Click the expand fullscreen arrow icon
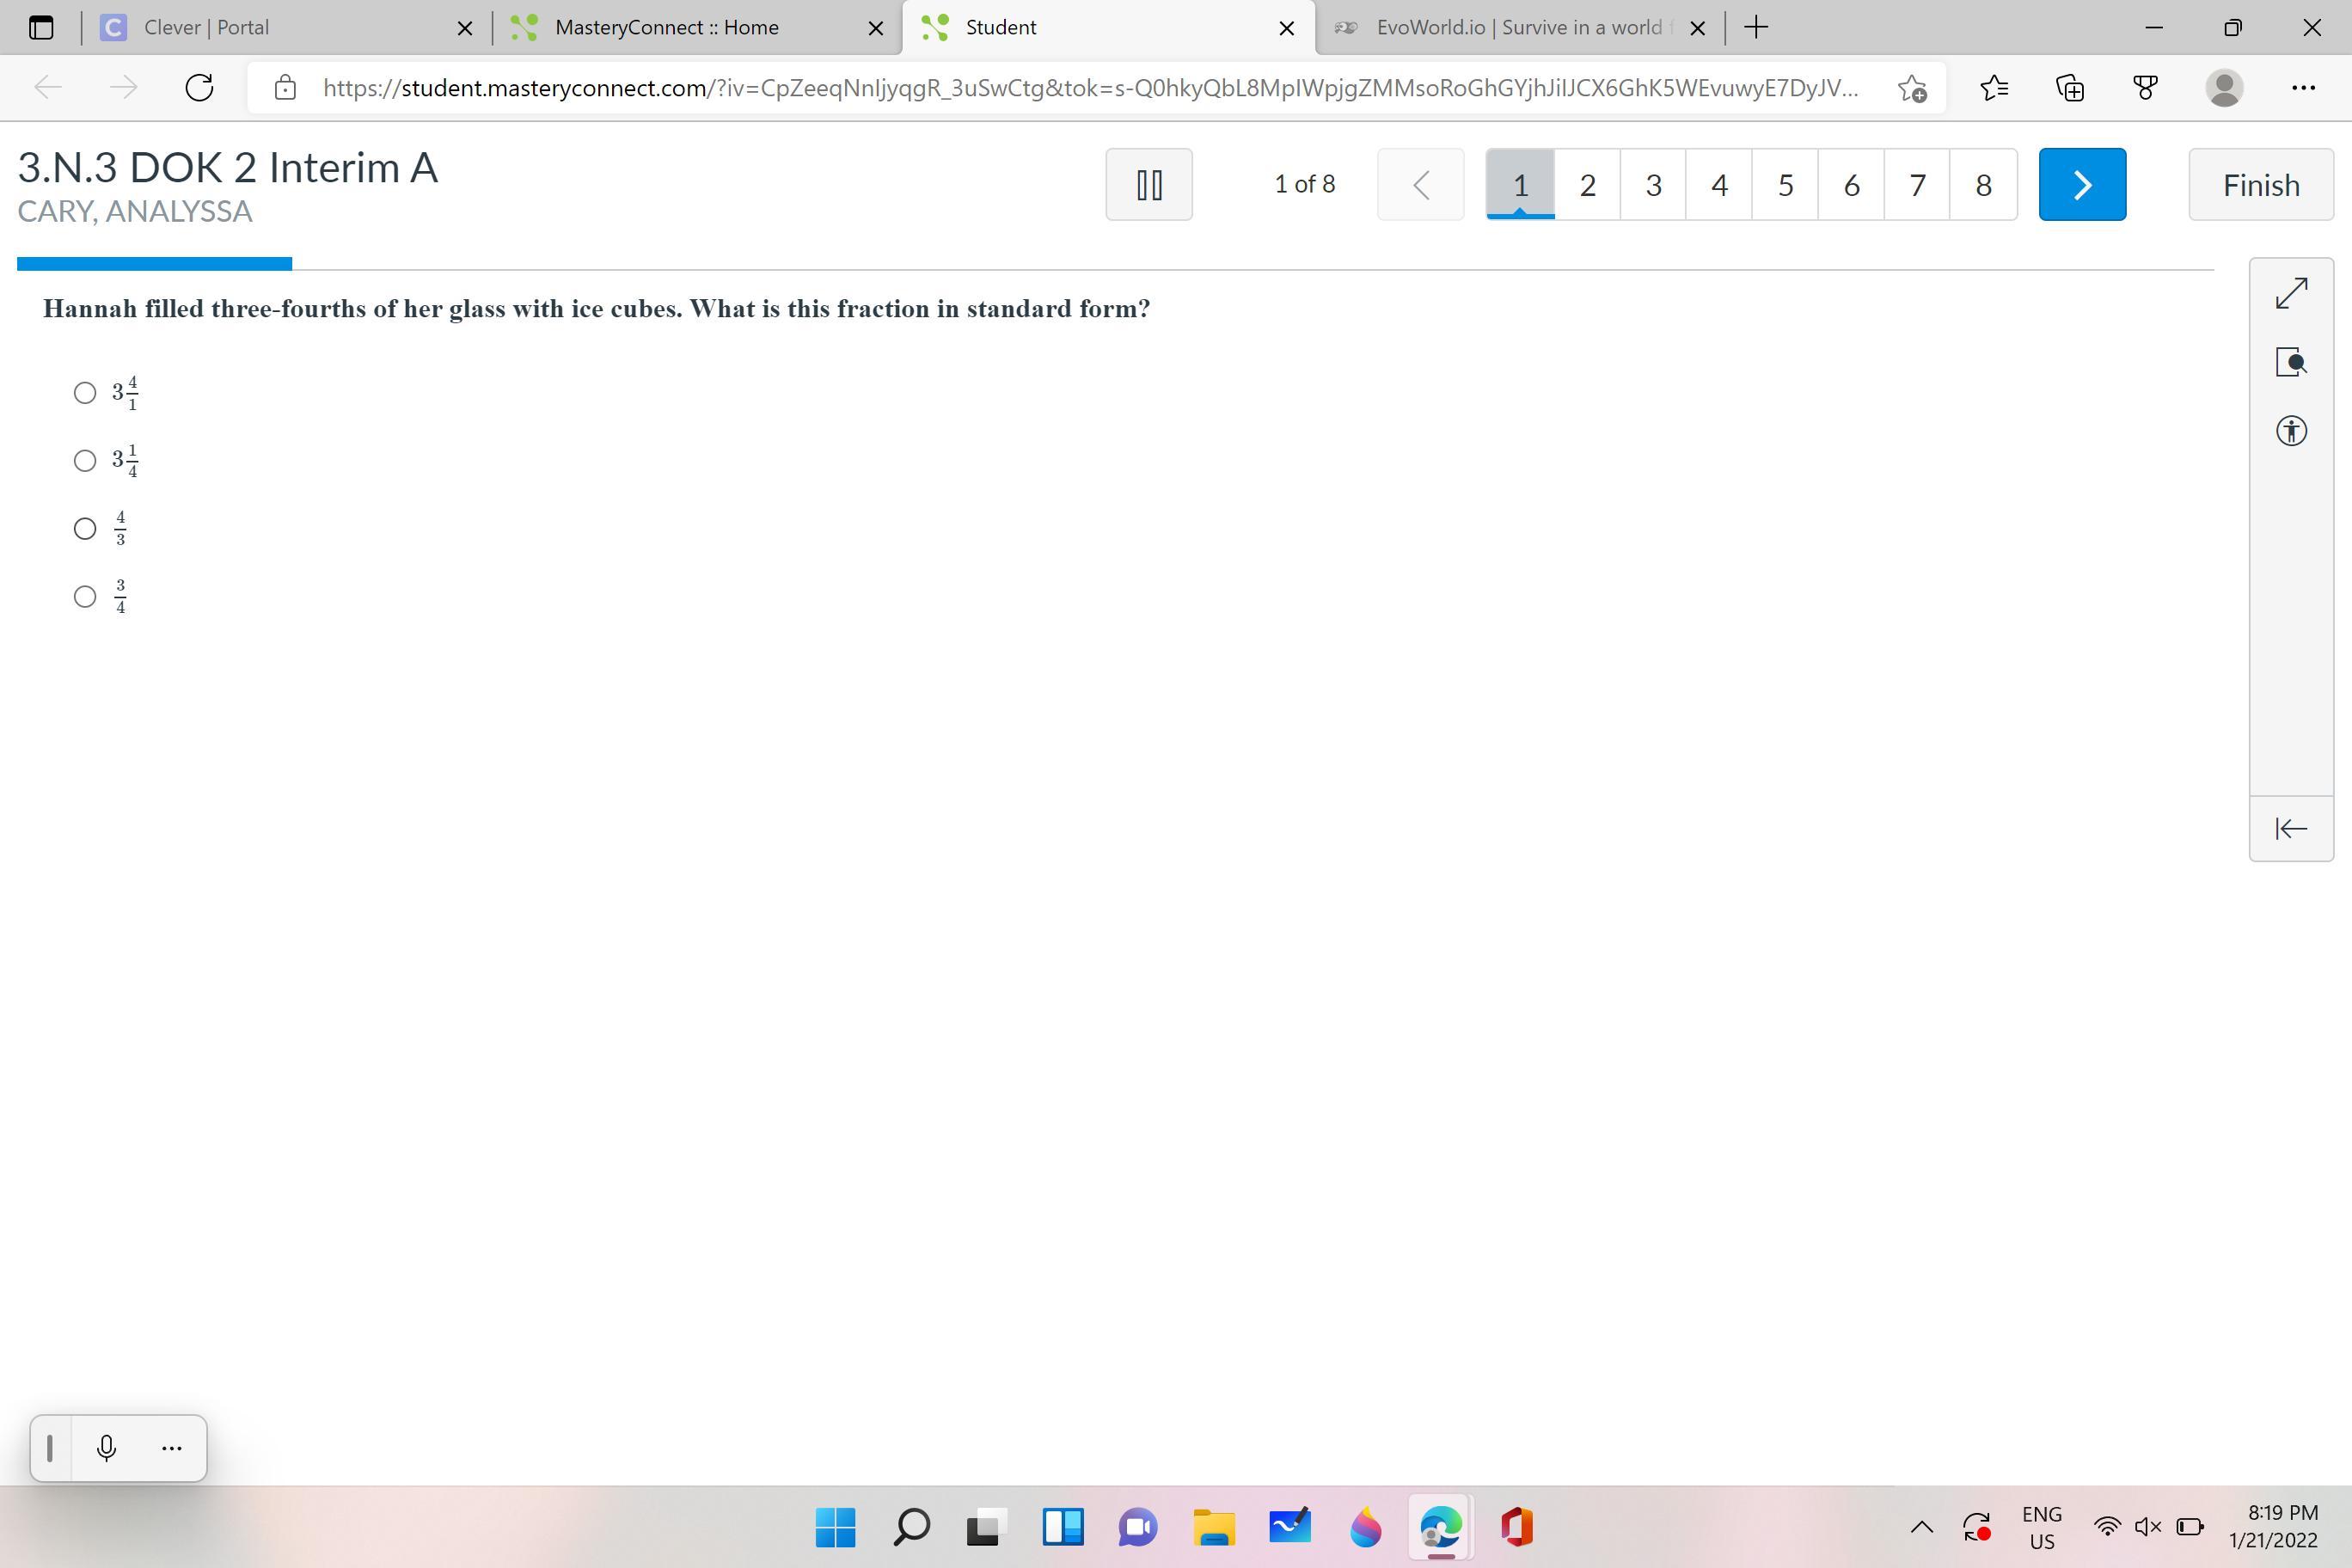This screenshot has height=1568, width=2352. click(x=2290, y=293)
